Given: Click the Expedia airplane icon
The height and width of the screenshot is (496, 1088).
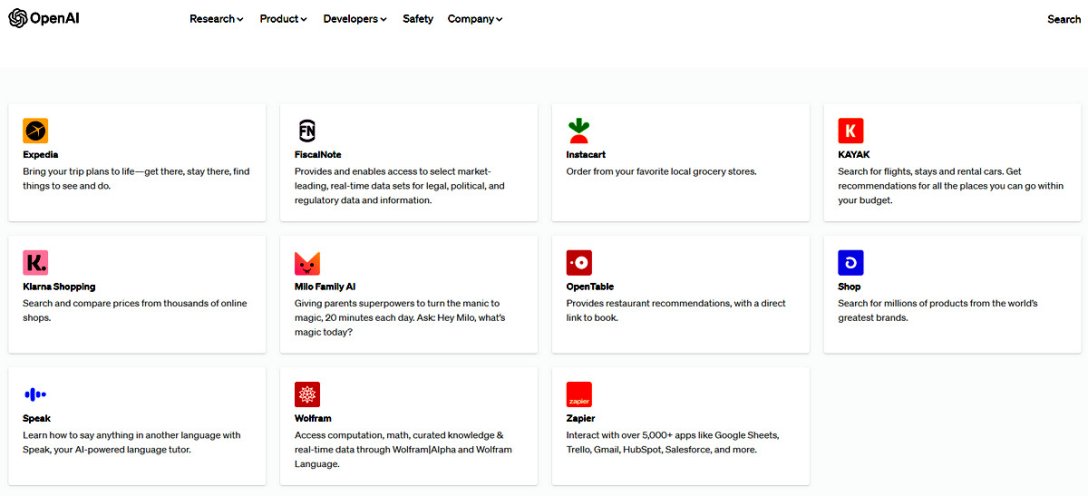Looking at the screenshot, I should 35,131.
